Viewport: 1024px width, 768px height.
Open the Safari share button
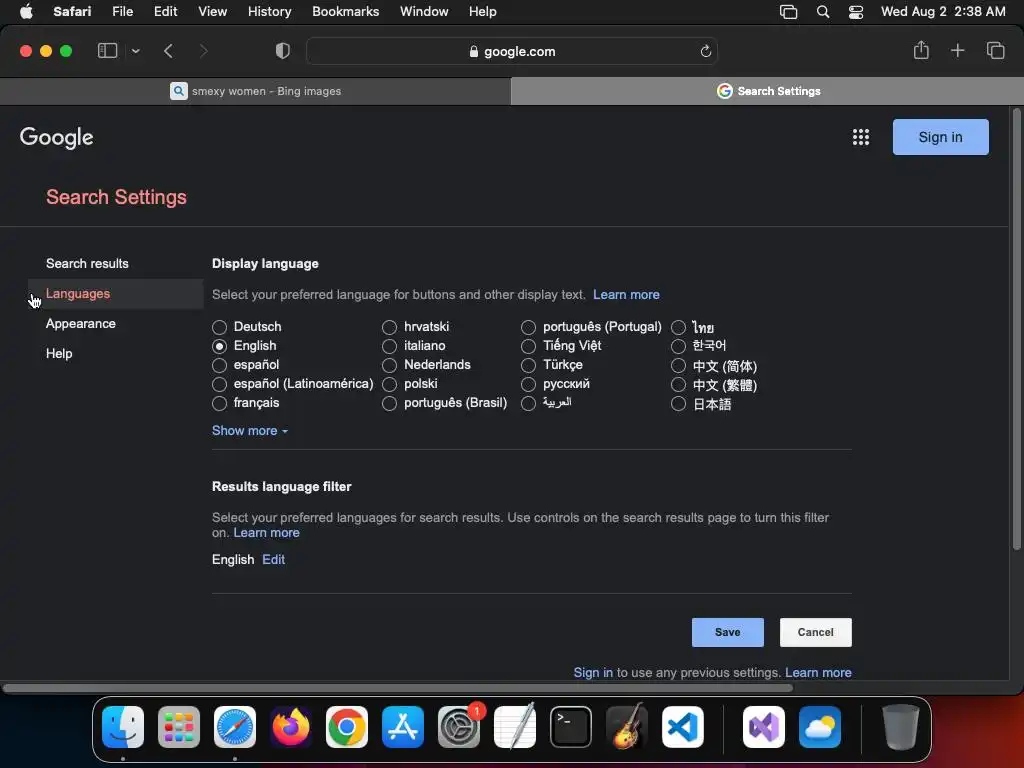coord(921,50)
